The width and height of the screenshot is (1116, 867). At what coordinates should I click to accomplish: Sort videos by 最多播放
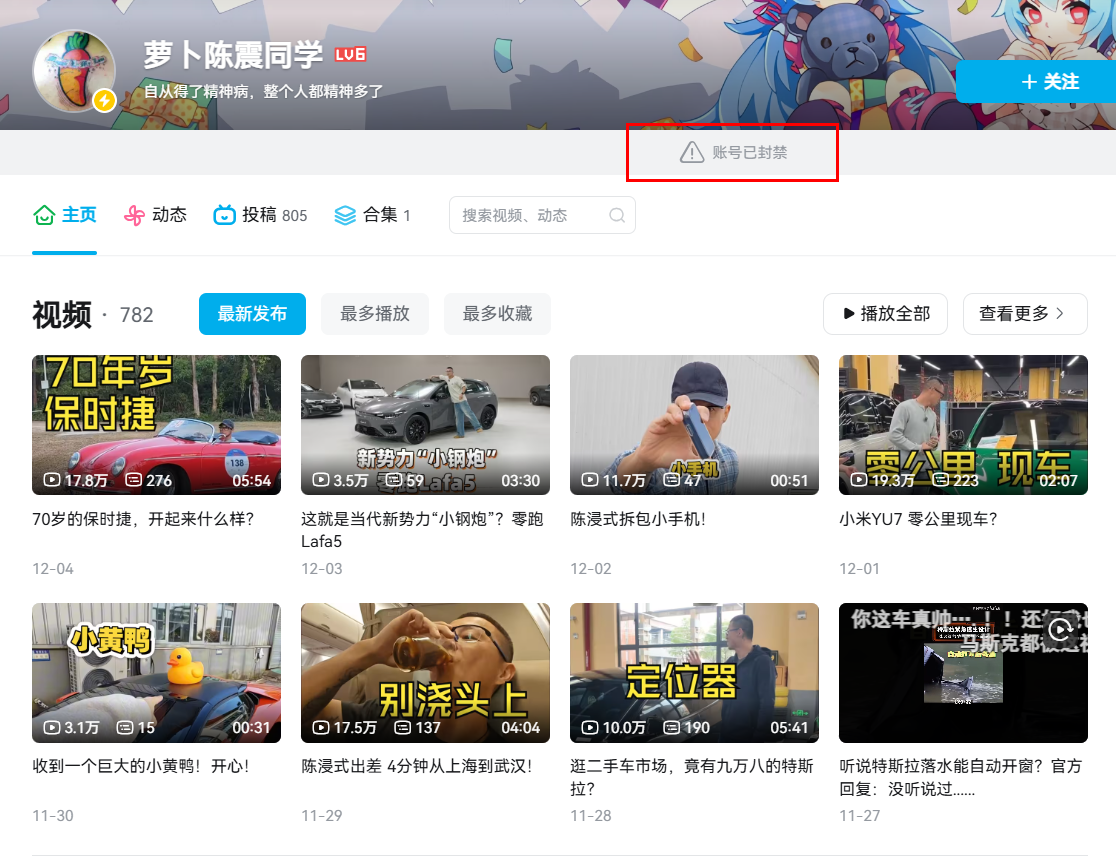coord(375,314)
